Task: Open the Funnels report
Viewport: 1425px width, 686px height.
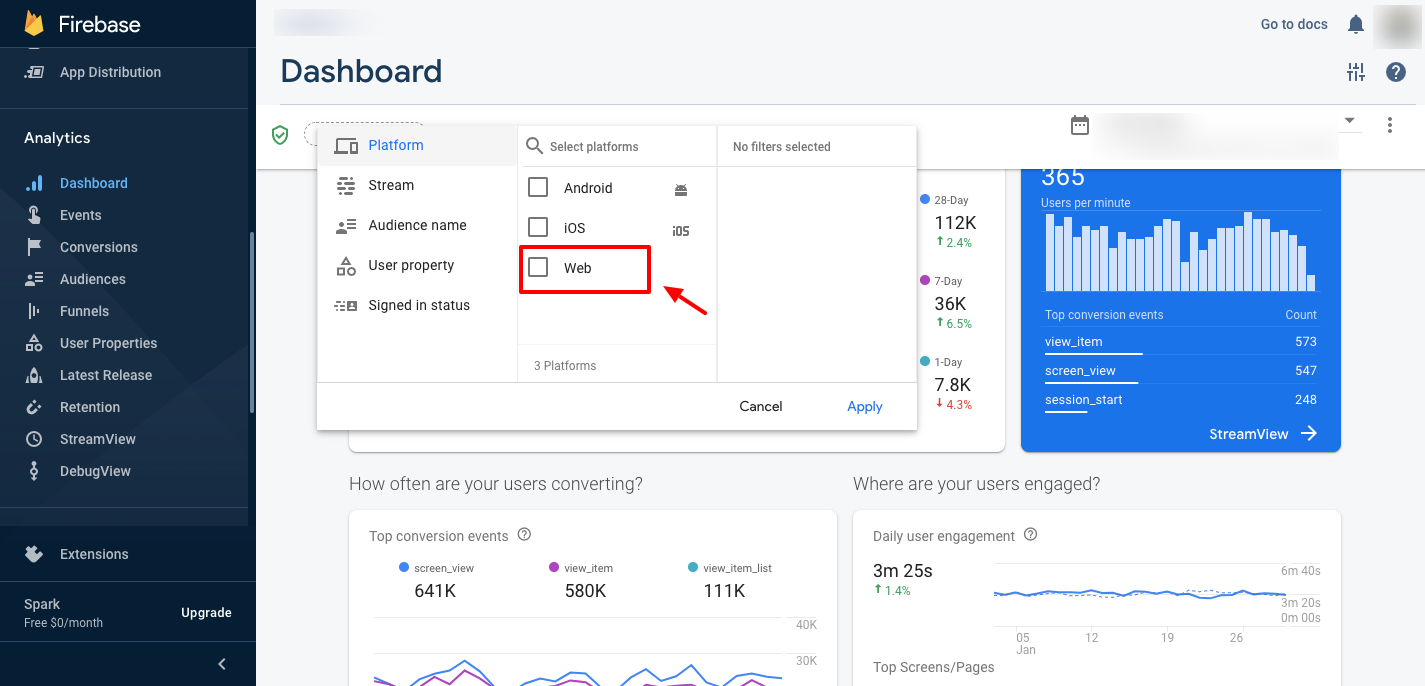Action: point(83,311)
